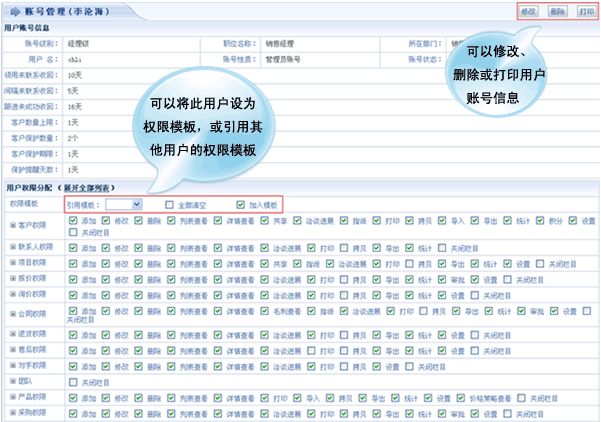Uncheck 导出 in the 售后权限 row
The height and width of the screenshot is (422, 601).
point(377,351)
